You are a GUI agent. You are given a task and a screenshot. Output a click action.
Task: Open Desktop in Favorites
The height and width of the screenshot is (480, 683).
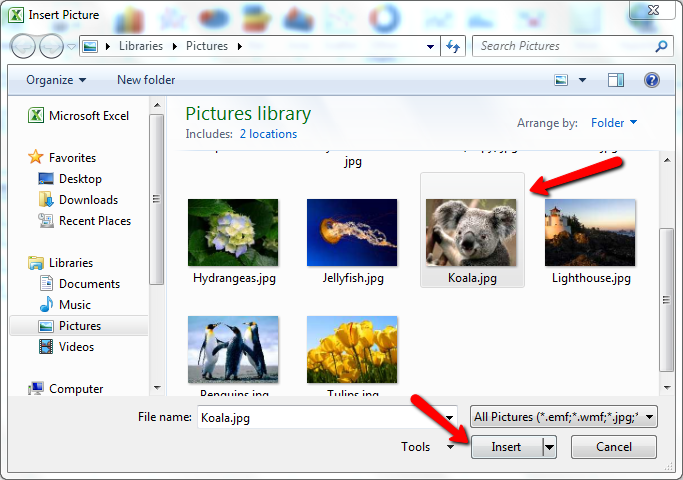point(70,179)
